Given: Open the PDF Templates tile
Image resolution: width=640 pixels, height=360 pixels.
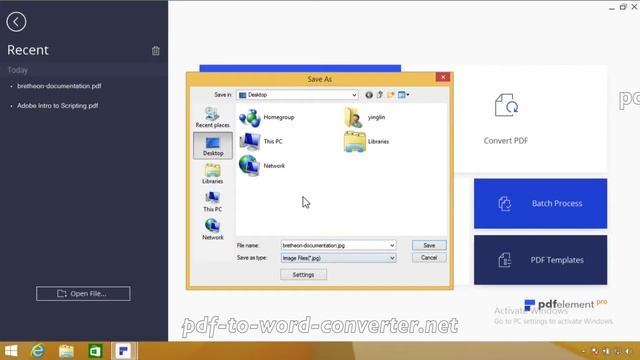Looking at the screenshot, I should coord(540,260).
